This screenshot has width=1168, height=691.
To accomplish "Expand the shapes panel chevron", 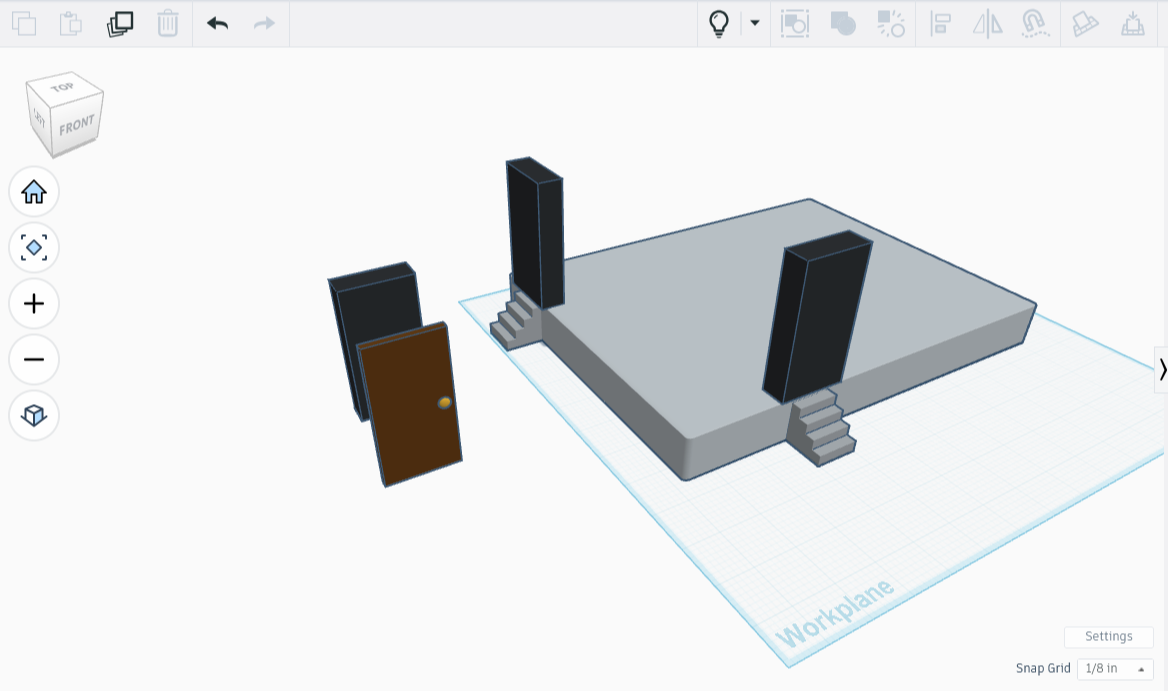I will coord(1162,370).
